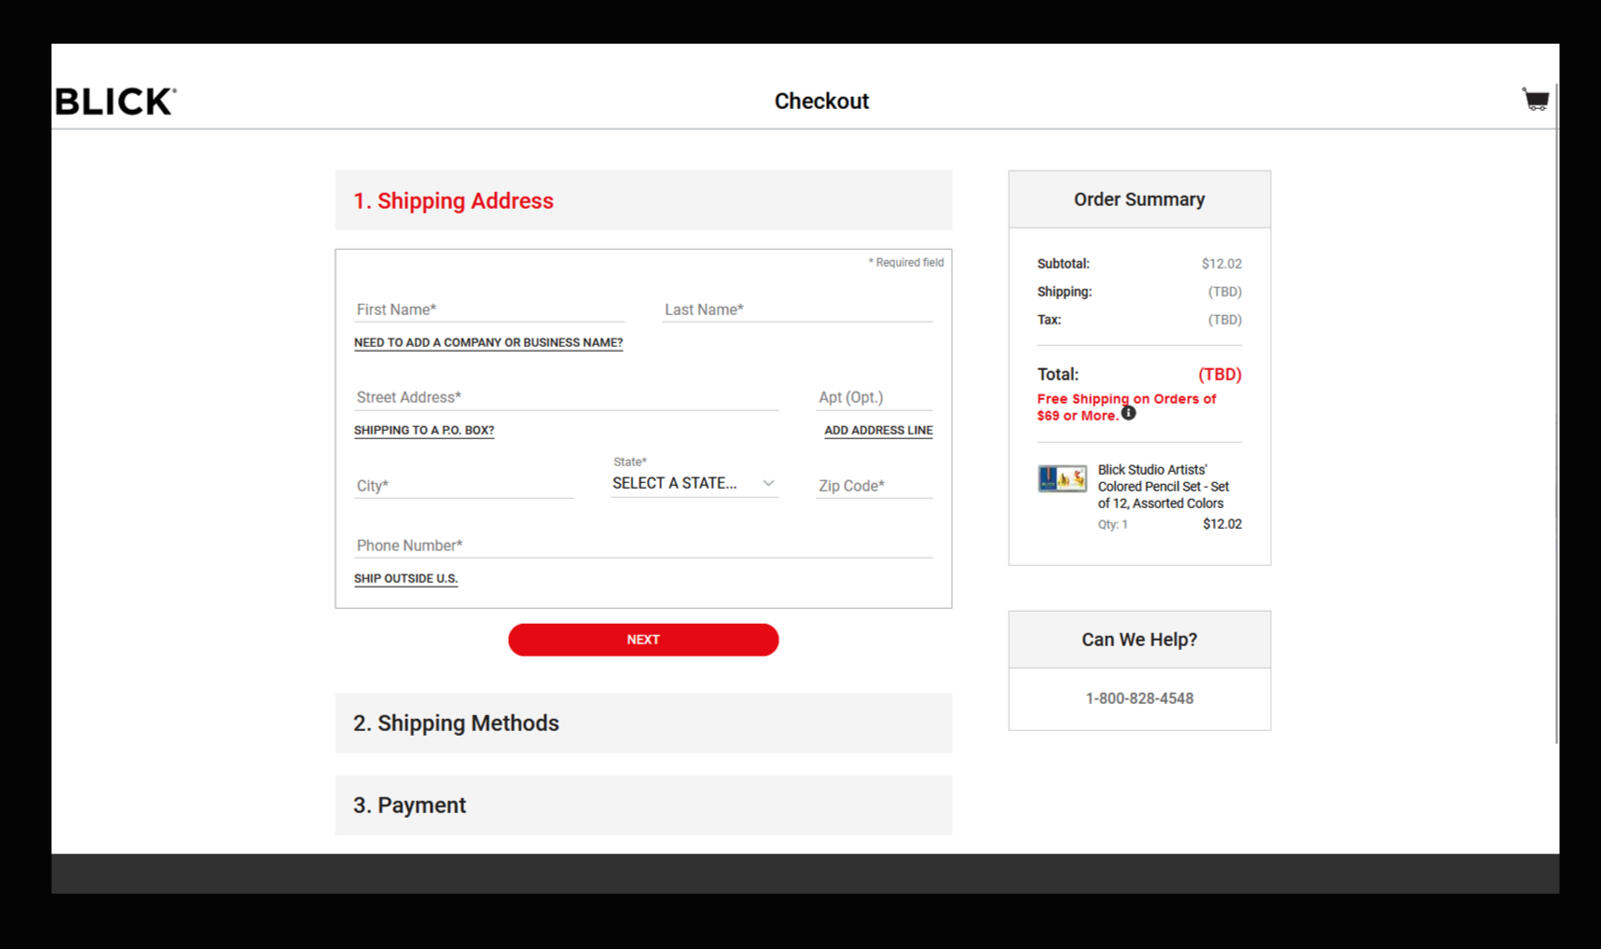Expand the Payment section
The height and width of the screenshot is (949, 1601).
pos(643,805)
